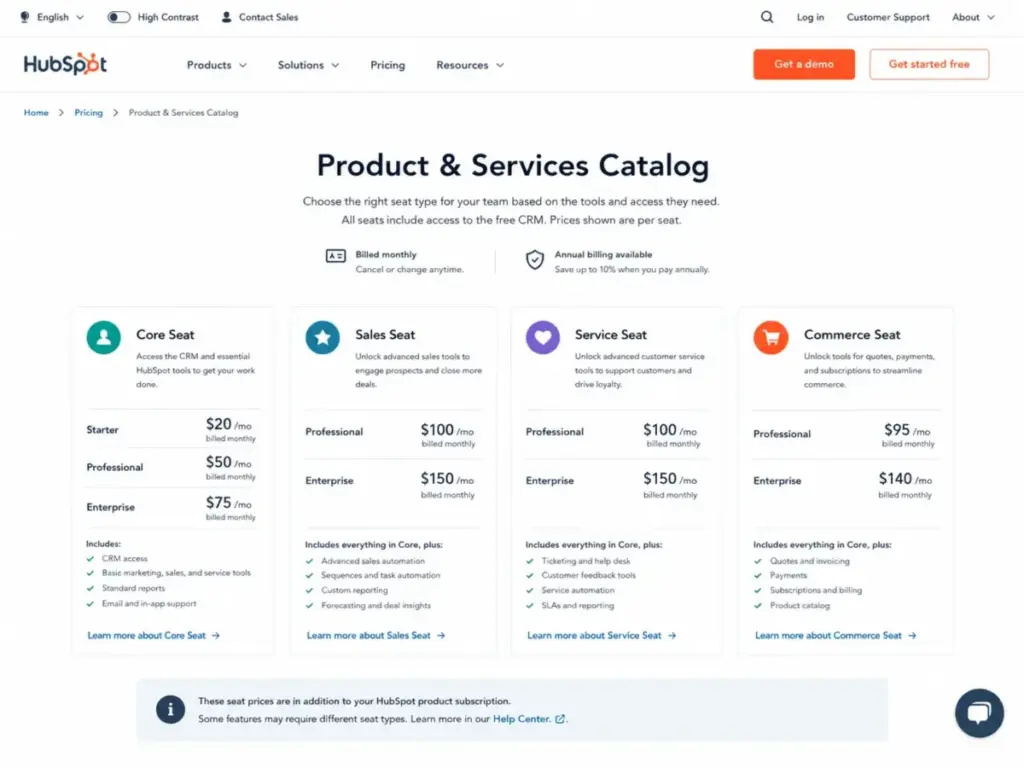Click the checkmark beside Advanced sales automation
Viewport: 1024px width, 768px height.
(310, 561)
